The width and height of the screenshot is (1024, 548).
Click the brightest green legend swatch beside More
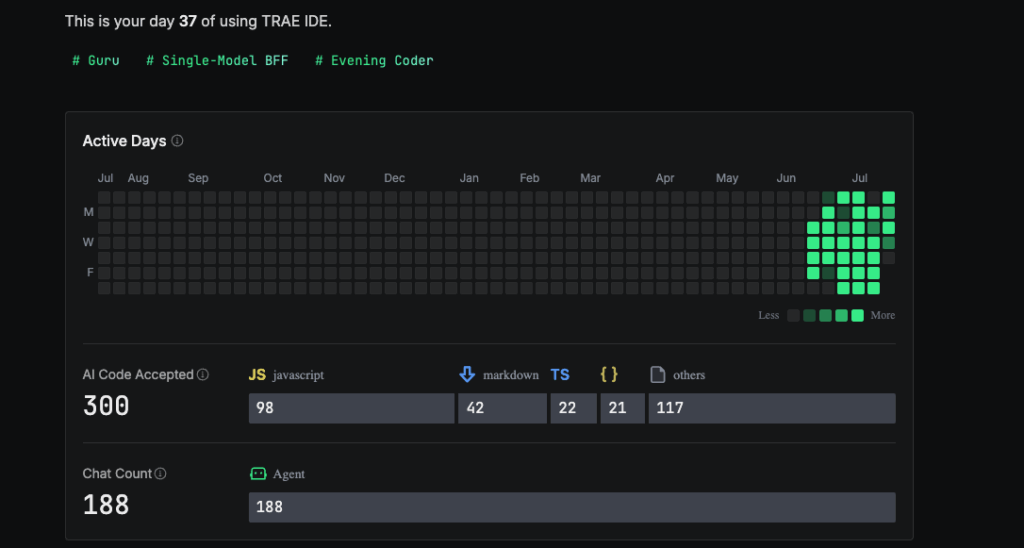click(x=857, y=315)
